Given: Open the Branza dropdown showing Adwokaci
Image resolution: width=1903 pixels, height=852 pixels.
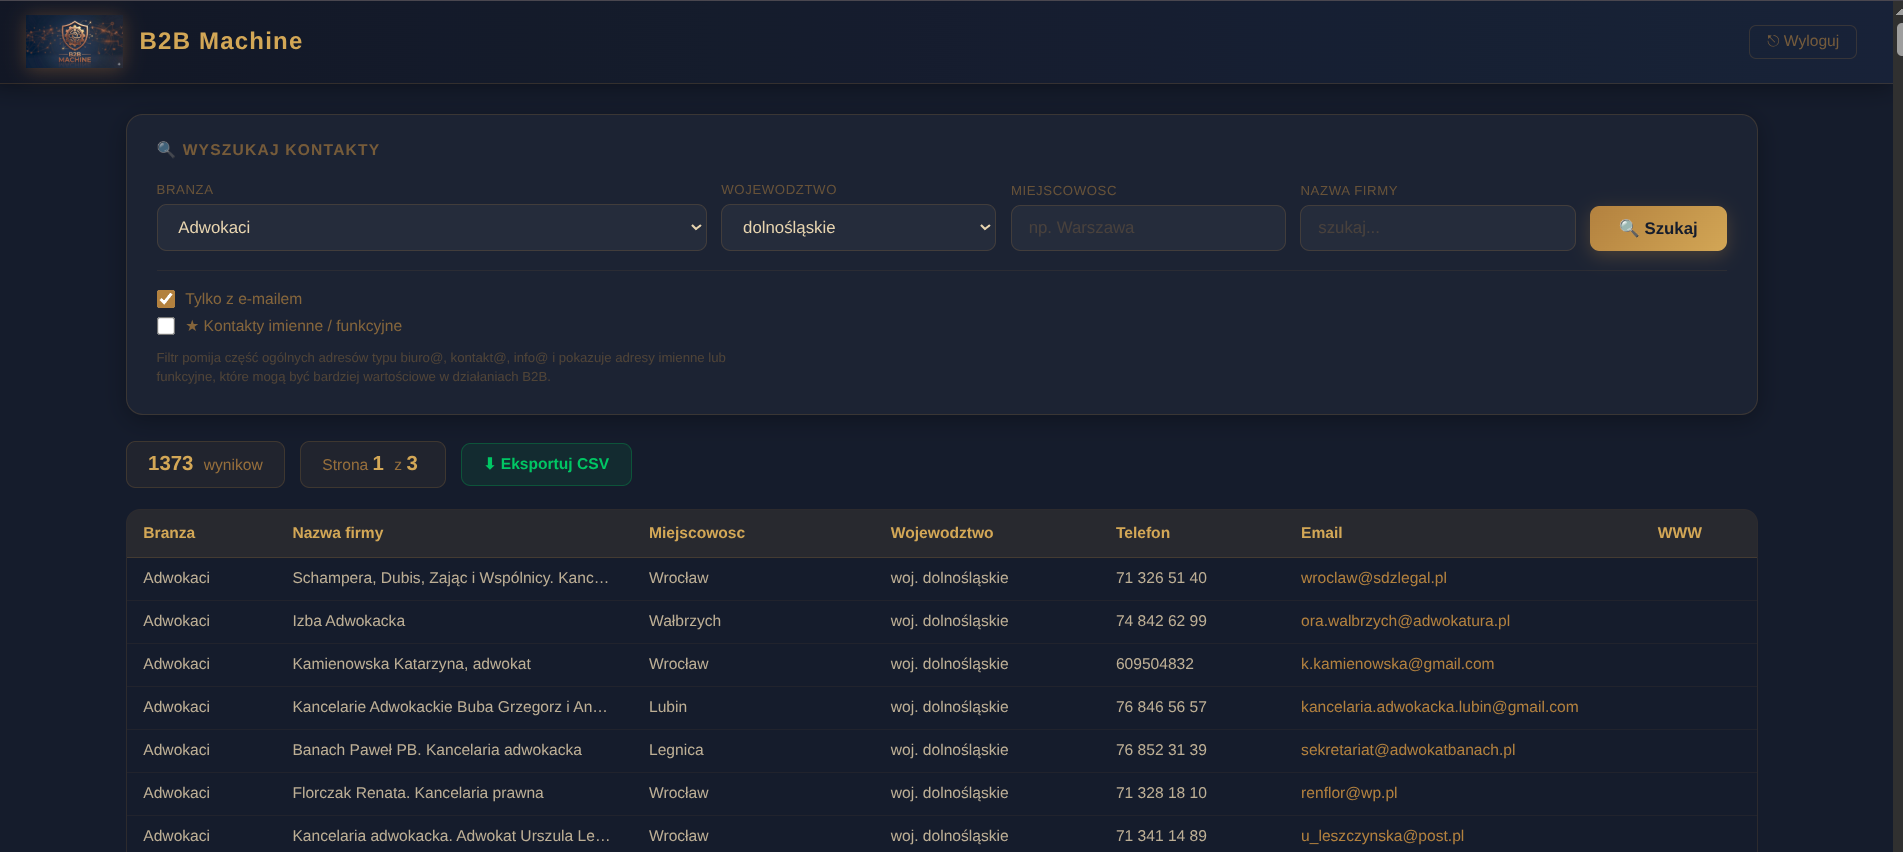Looking at the screenshot, I should 432,228.
